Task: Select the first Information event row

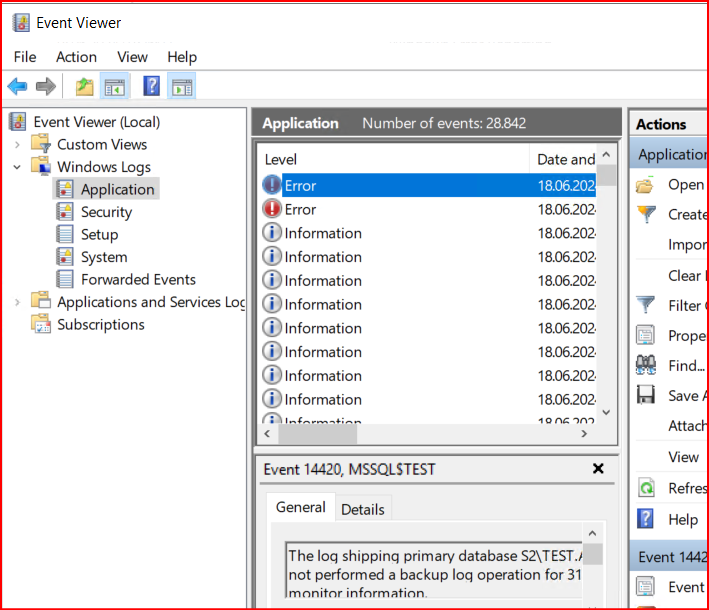Action: pos(429,233)
